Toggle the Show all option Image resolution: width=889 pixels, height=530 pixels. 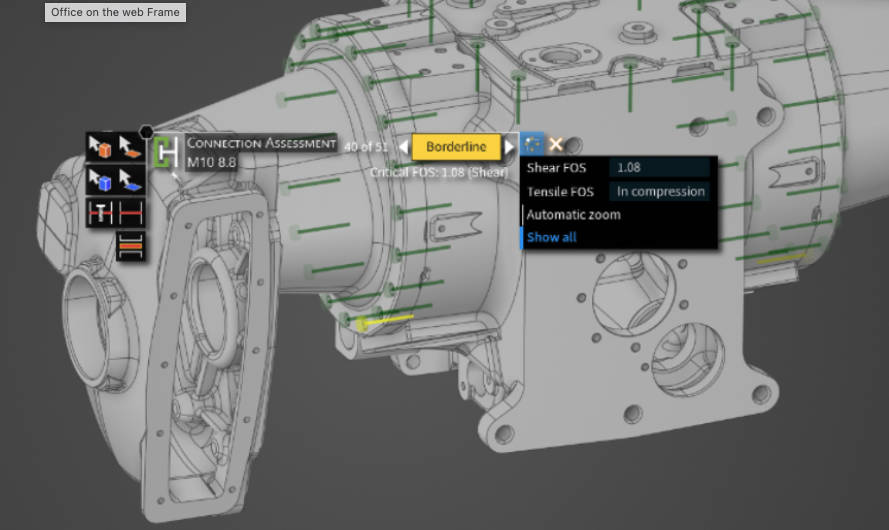(551, 237)
